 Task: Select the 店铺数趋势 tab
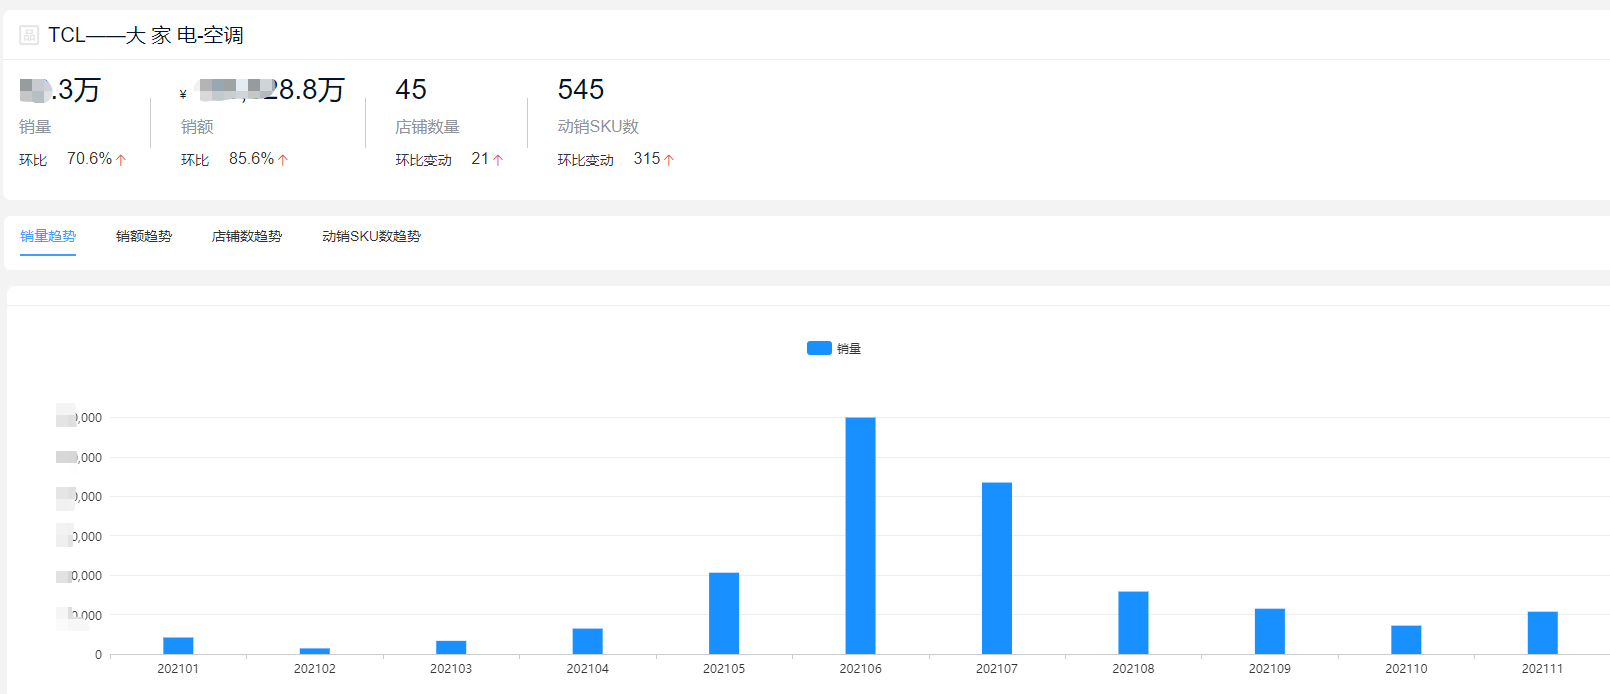coord(247,236)
